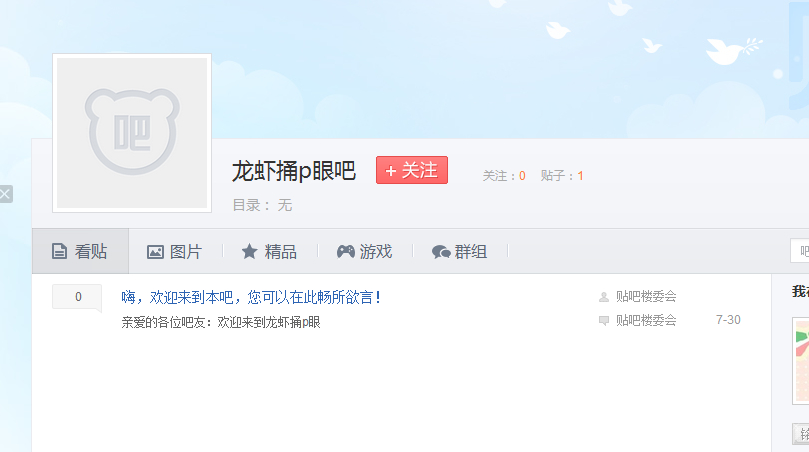Click the picture icon beside 图片

pos(155,252)
